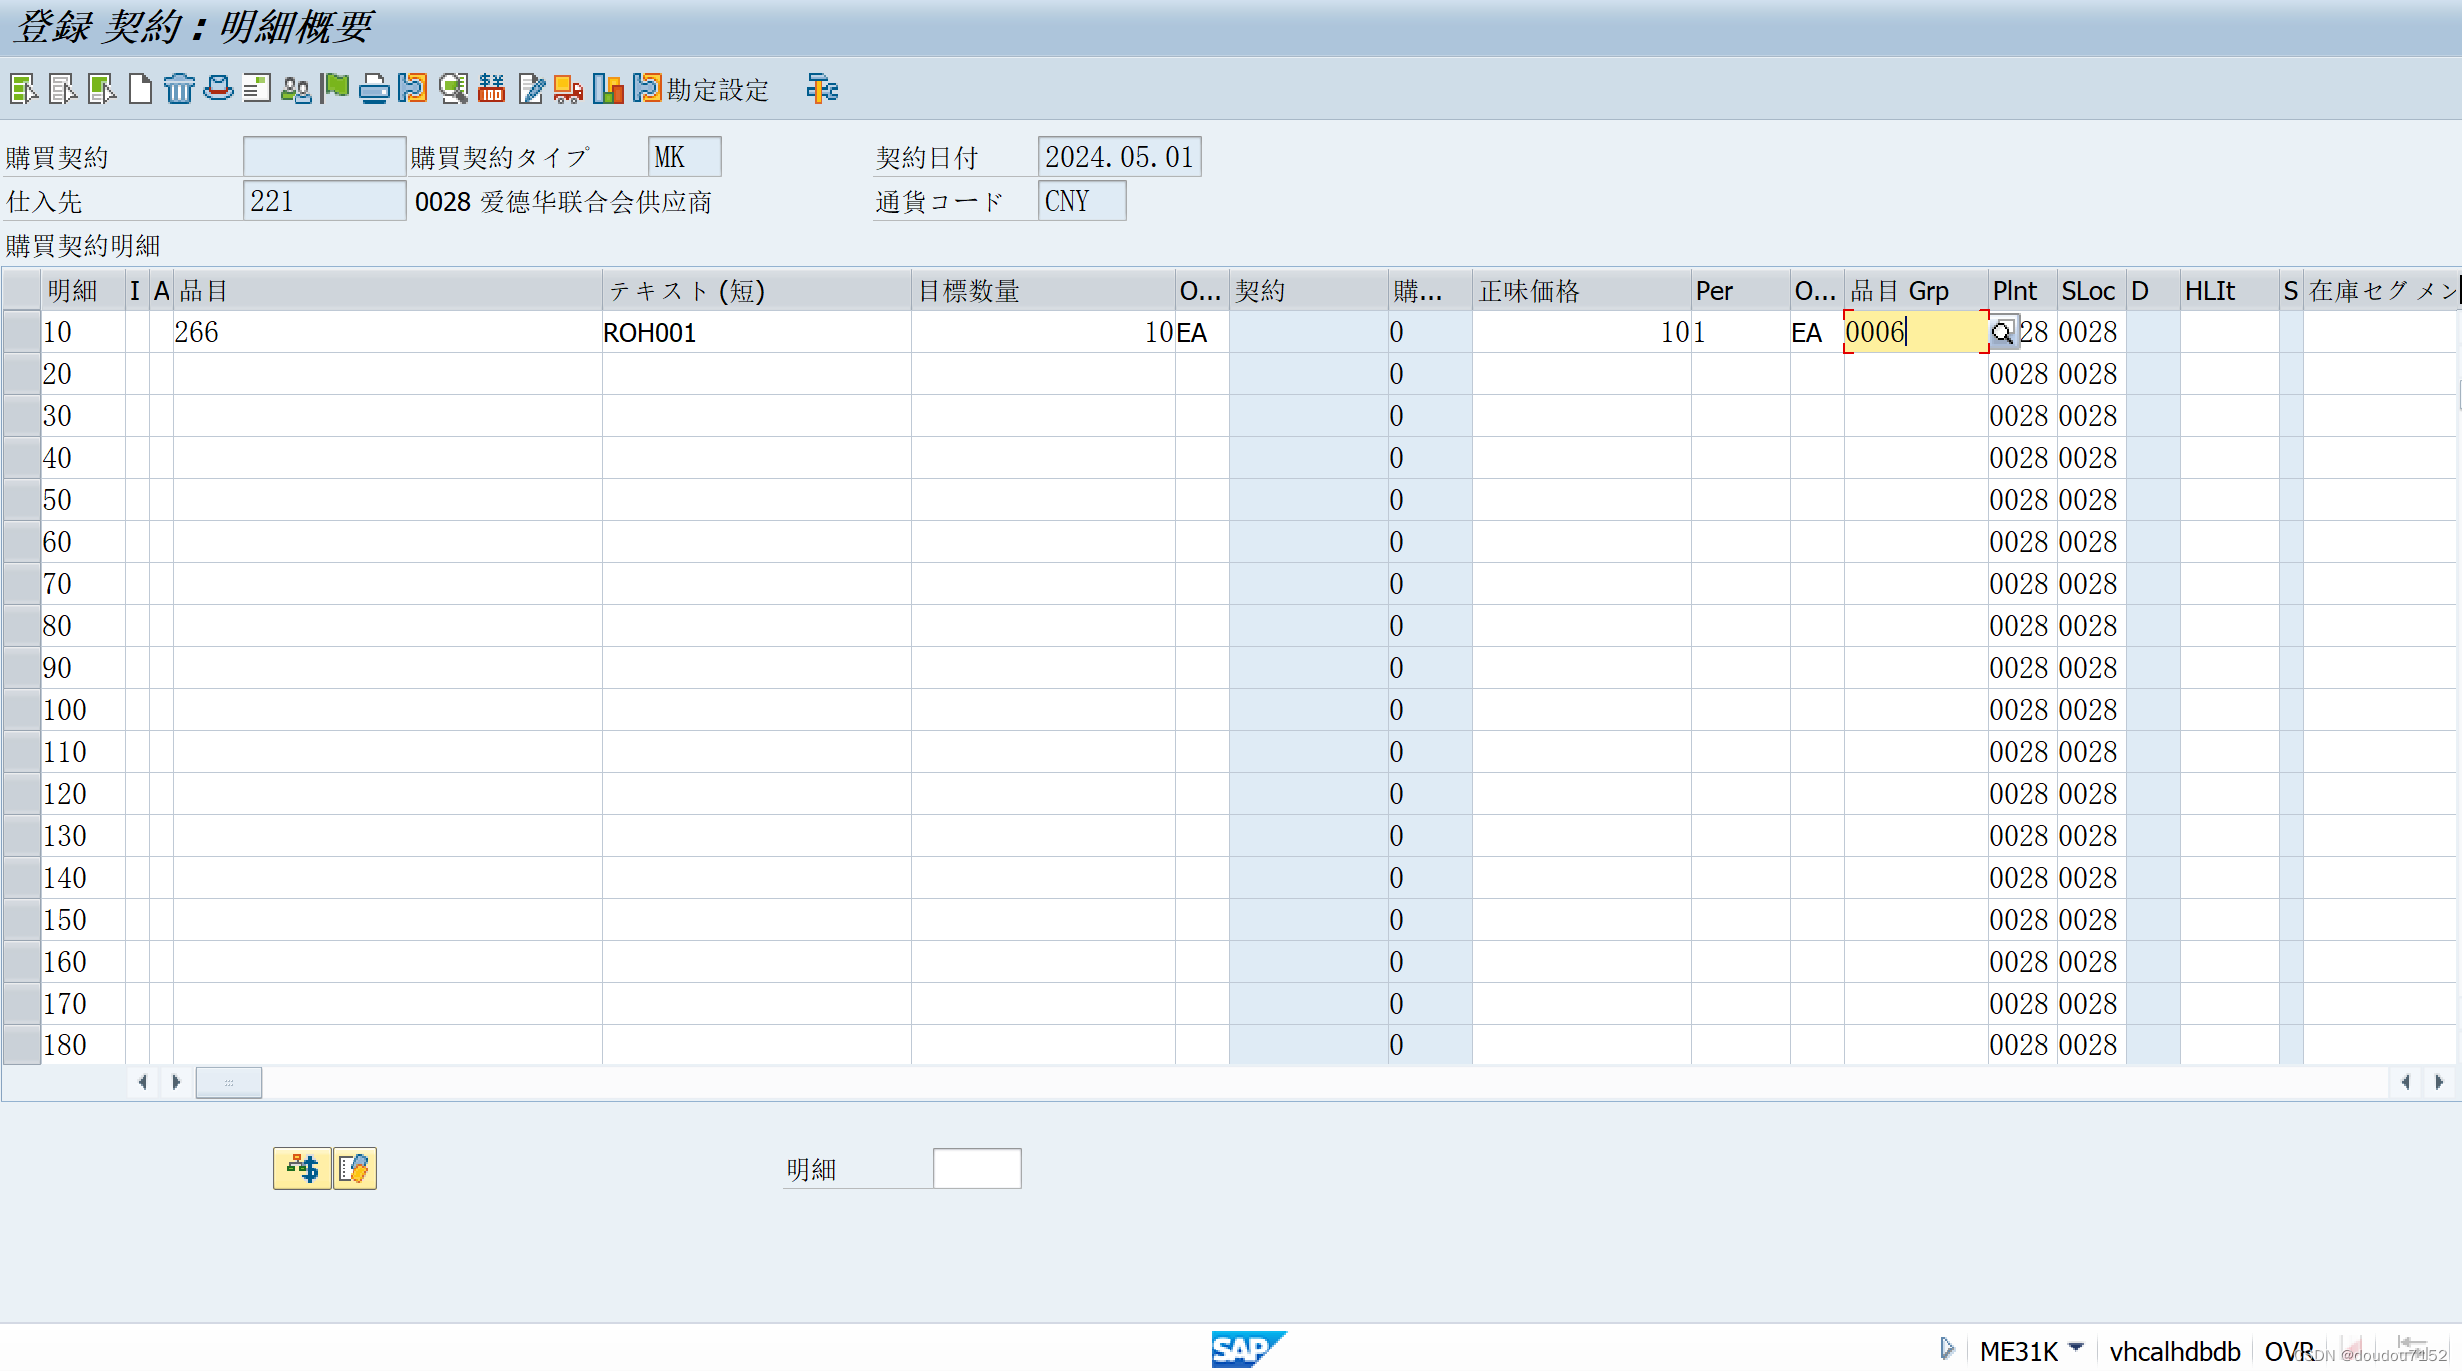The image size is (2462, 1371).
Task: Click the printer icon in toolbar
Action: coord(373,89)
